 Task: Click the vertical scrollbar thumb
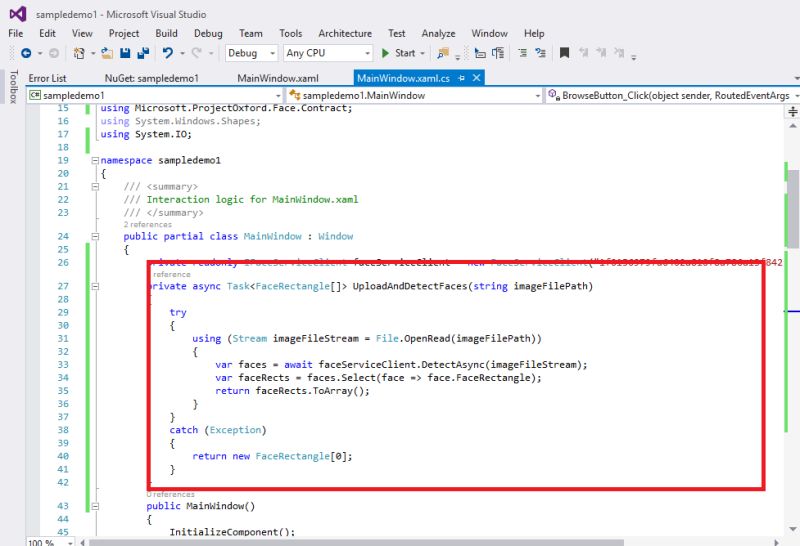click(x=793, y=207)
